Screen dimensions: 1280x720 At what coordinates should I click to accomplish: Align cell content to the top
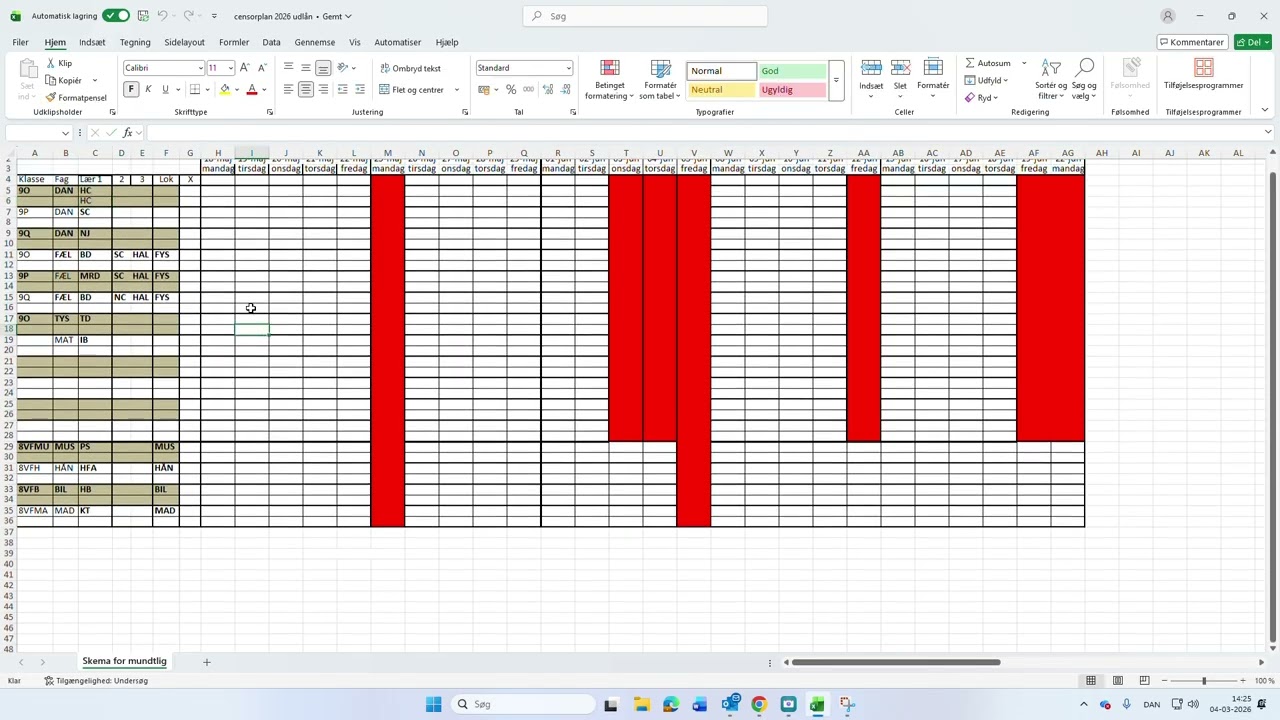(x=288, y=68)
